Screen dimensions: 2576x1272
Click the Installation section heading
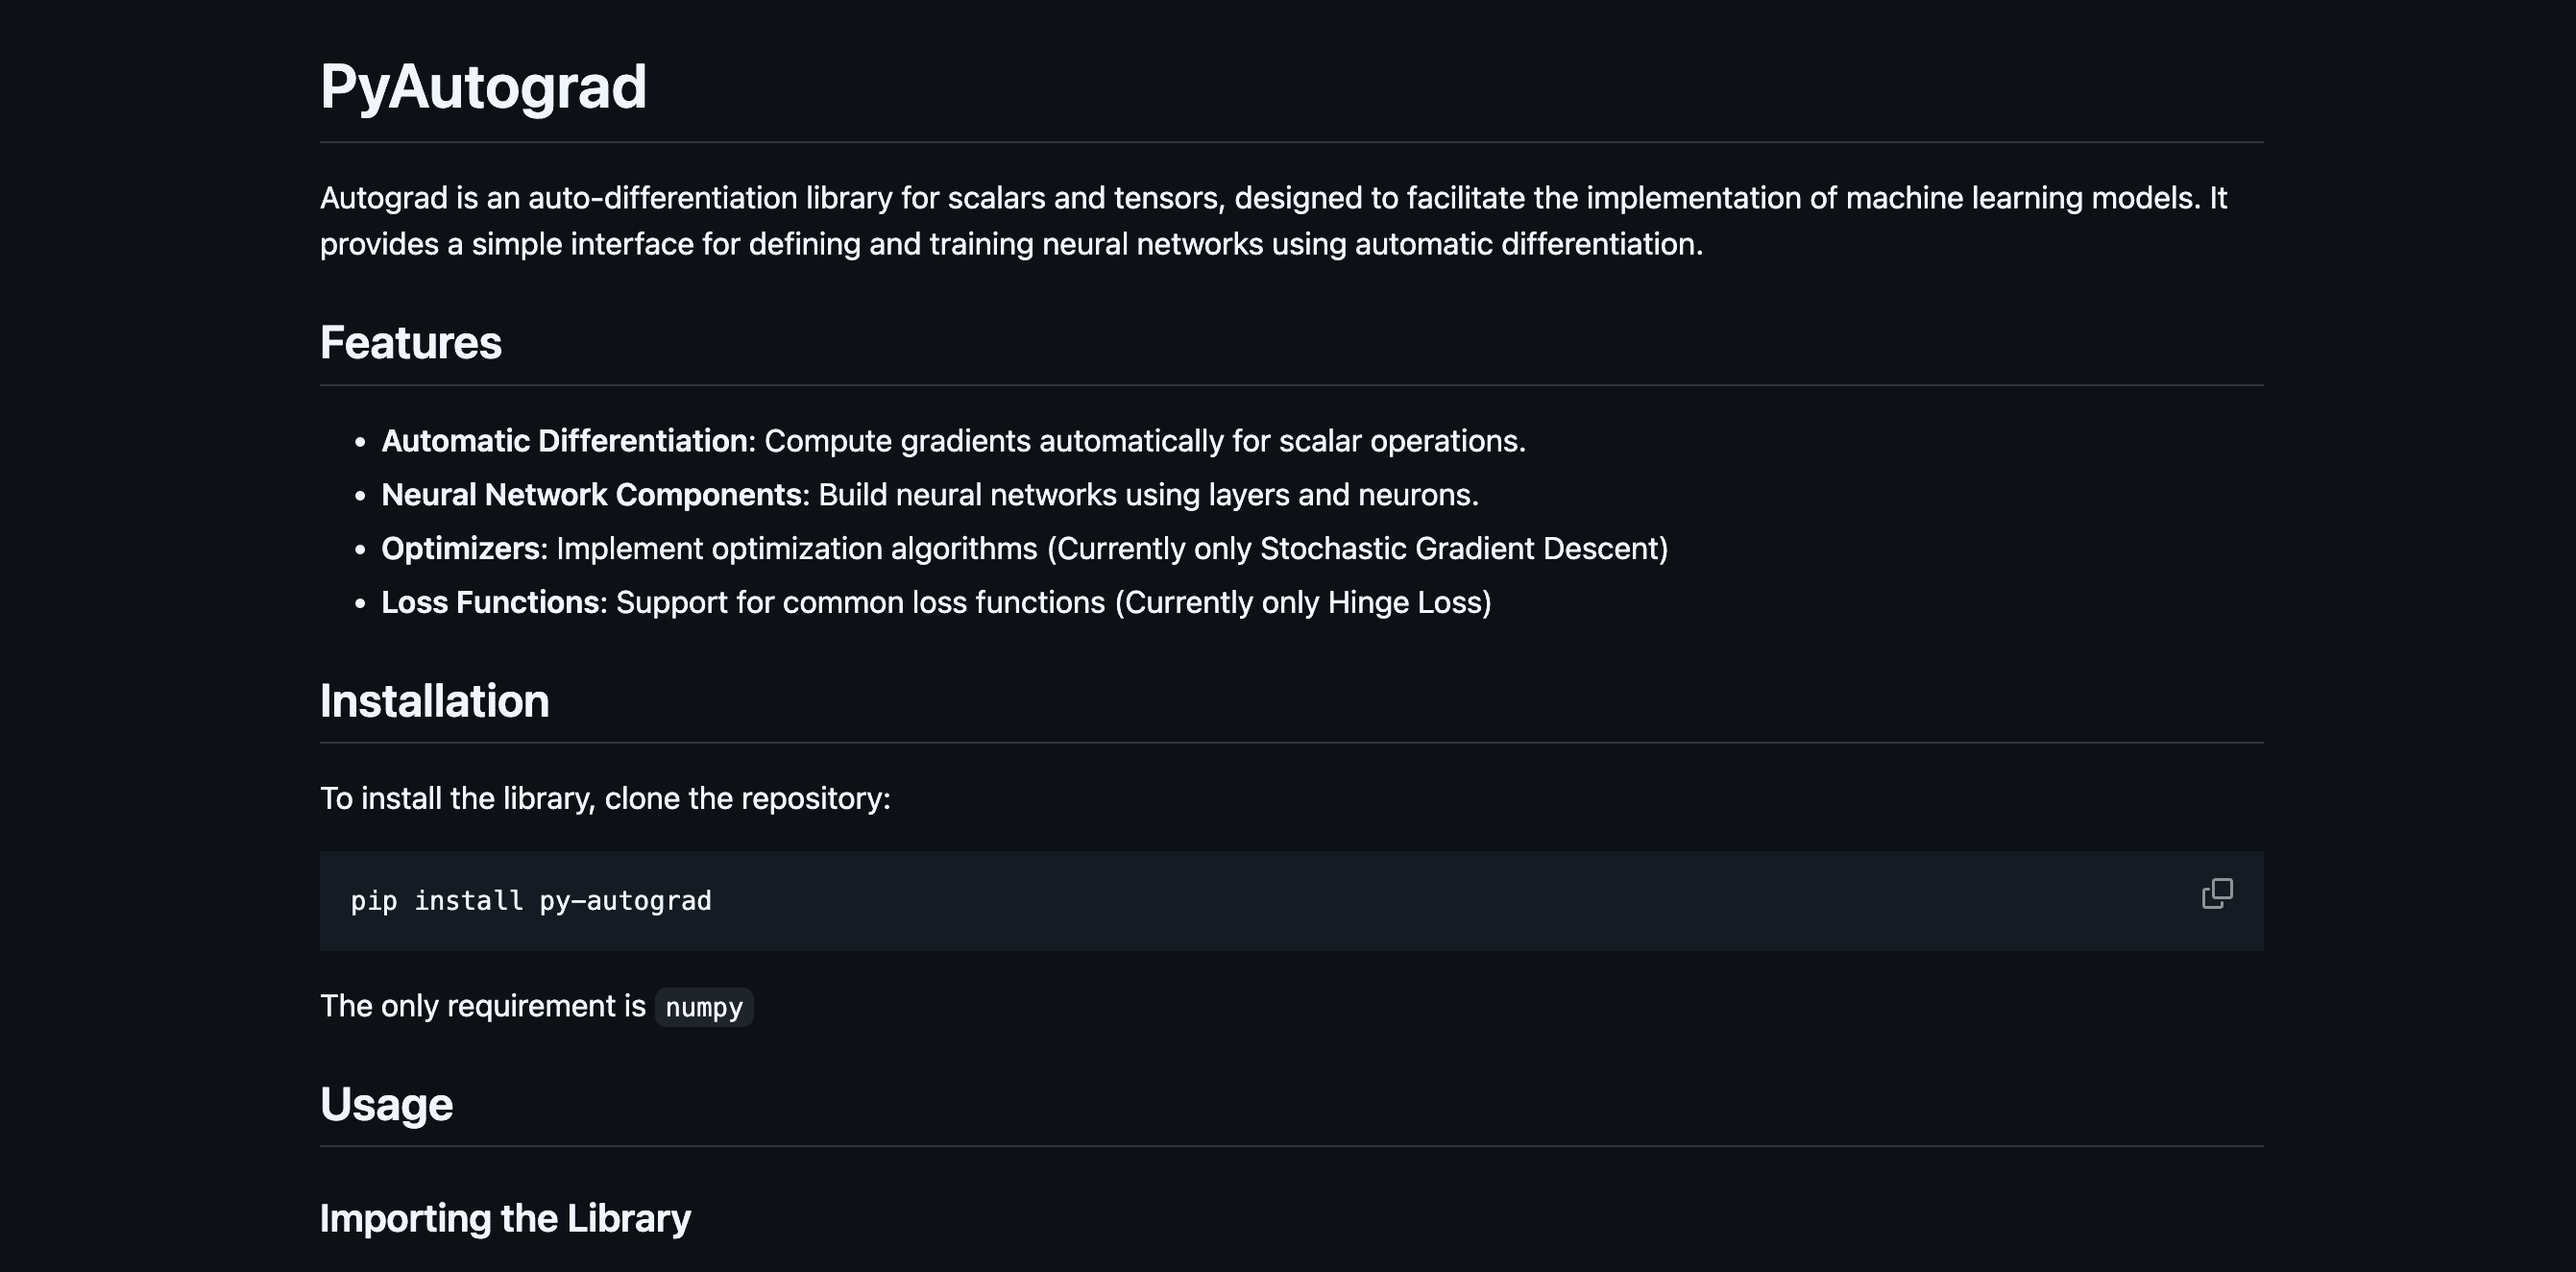(434, 701)
